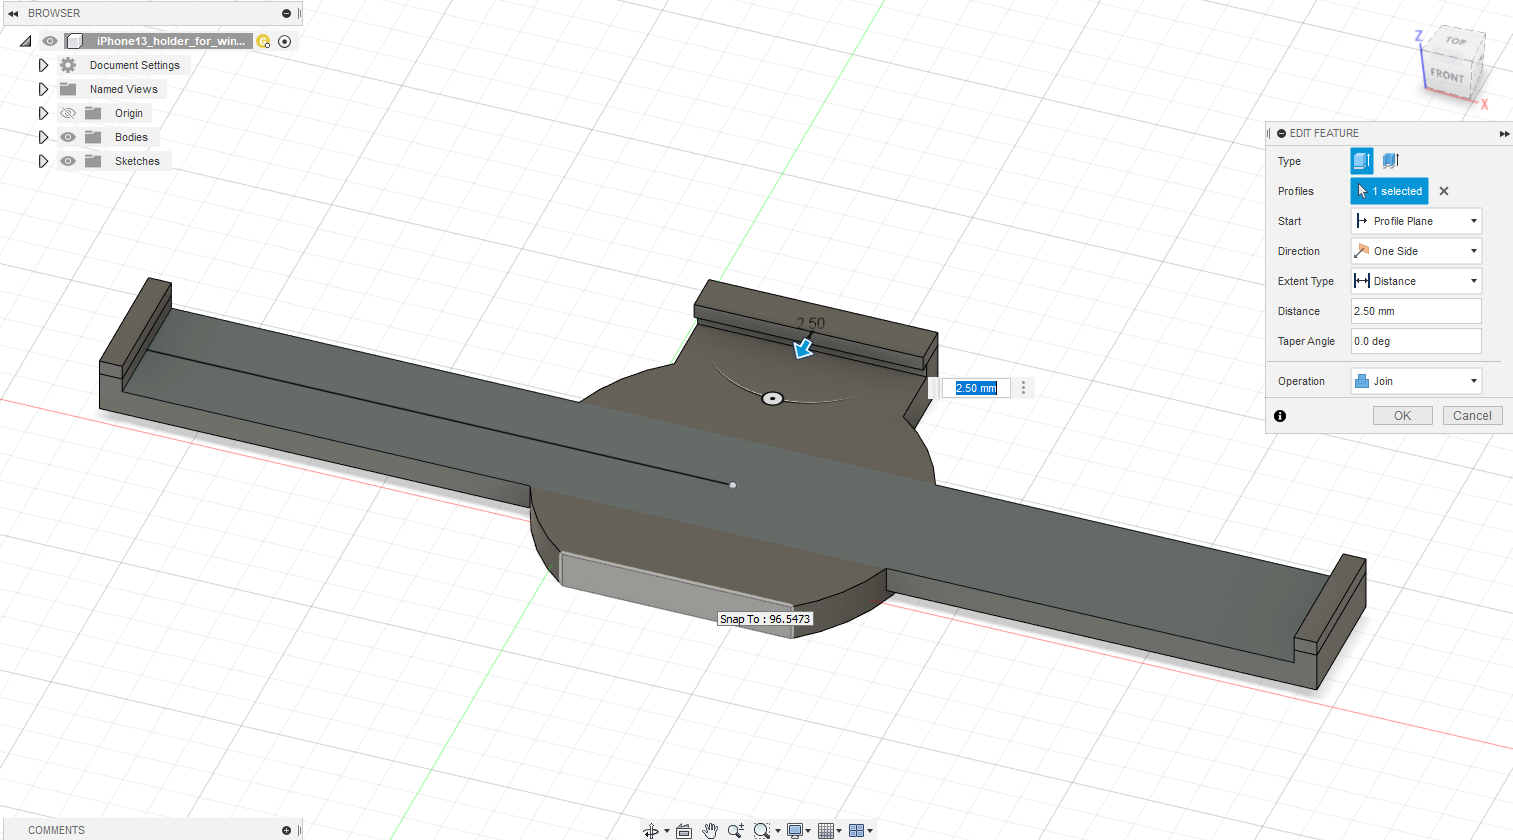The image size is (1513, 840).
Task: Select the Bodies tree item label
Action: (131, 137)
